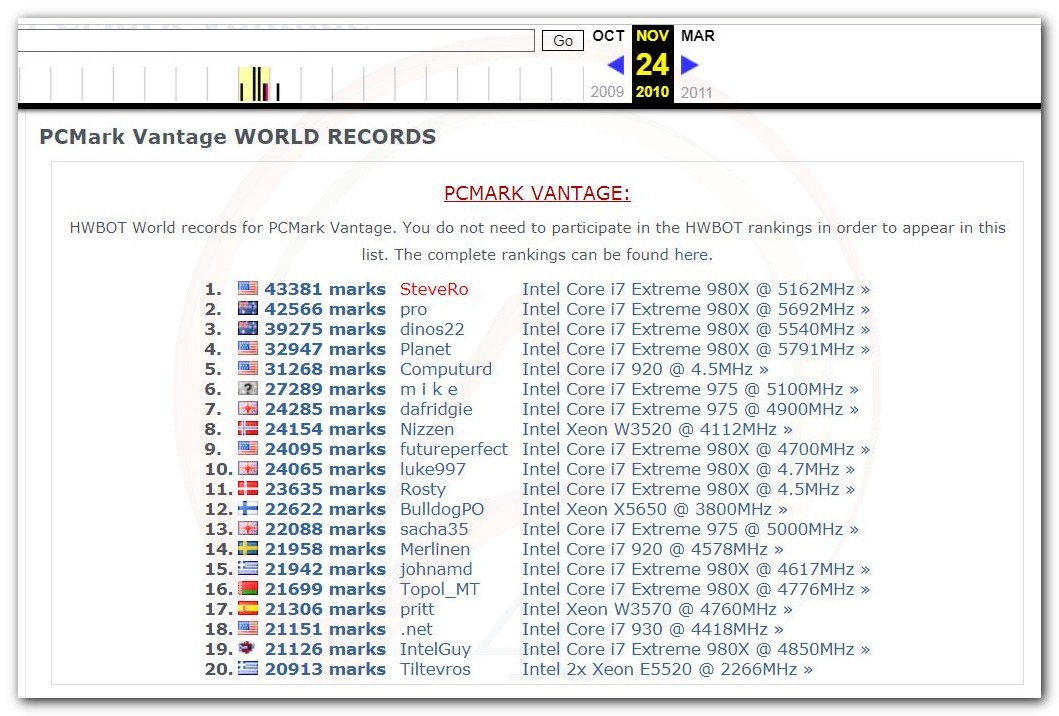The image size is (1059, 716).
Task: Open the 20913 marks score entry
Action: tap(325, 669)
